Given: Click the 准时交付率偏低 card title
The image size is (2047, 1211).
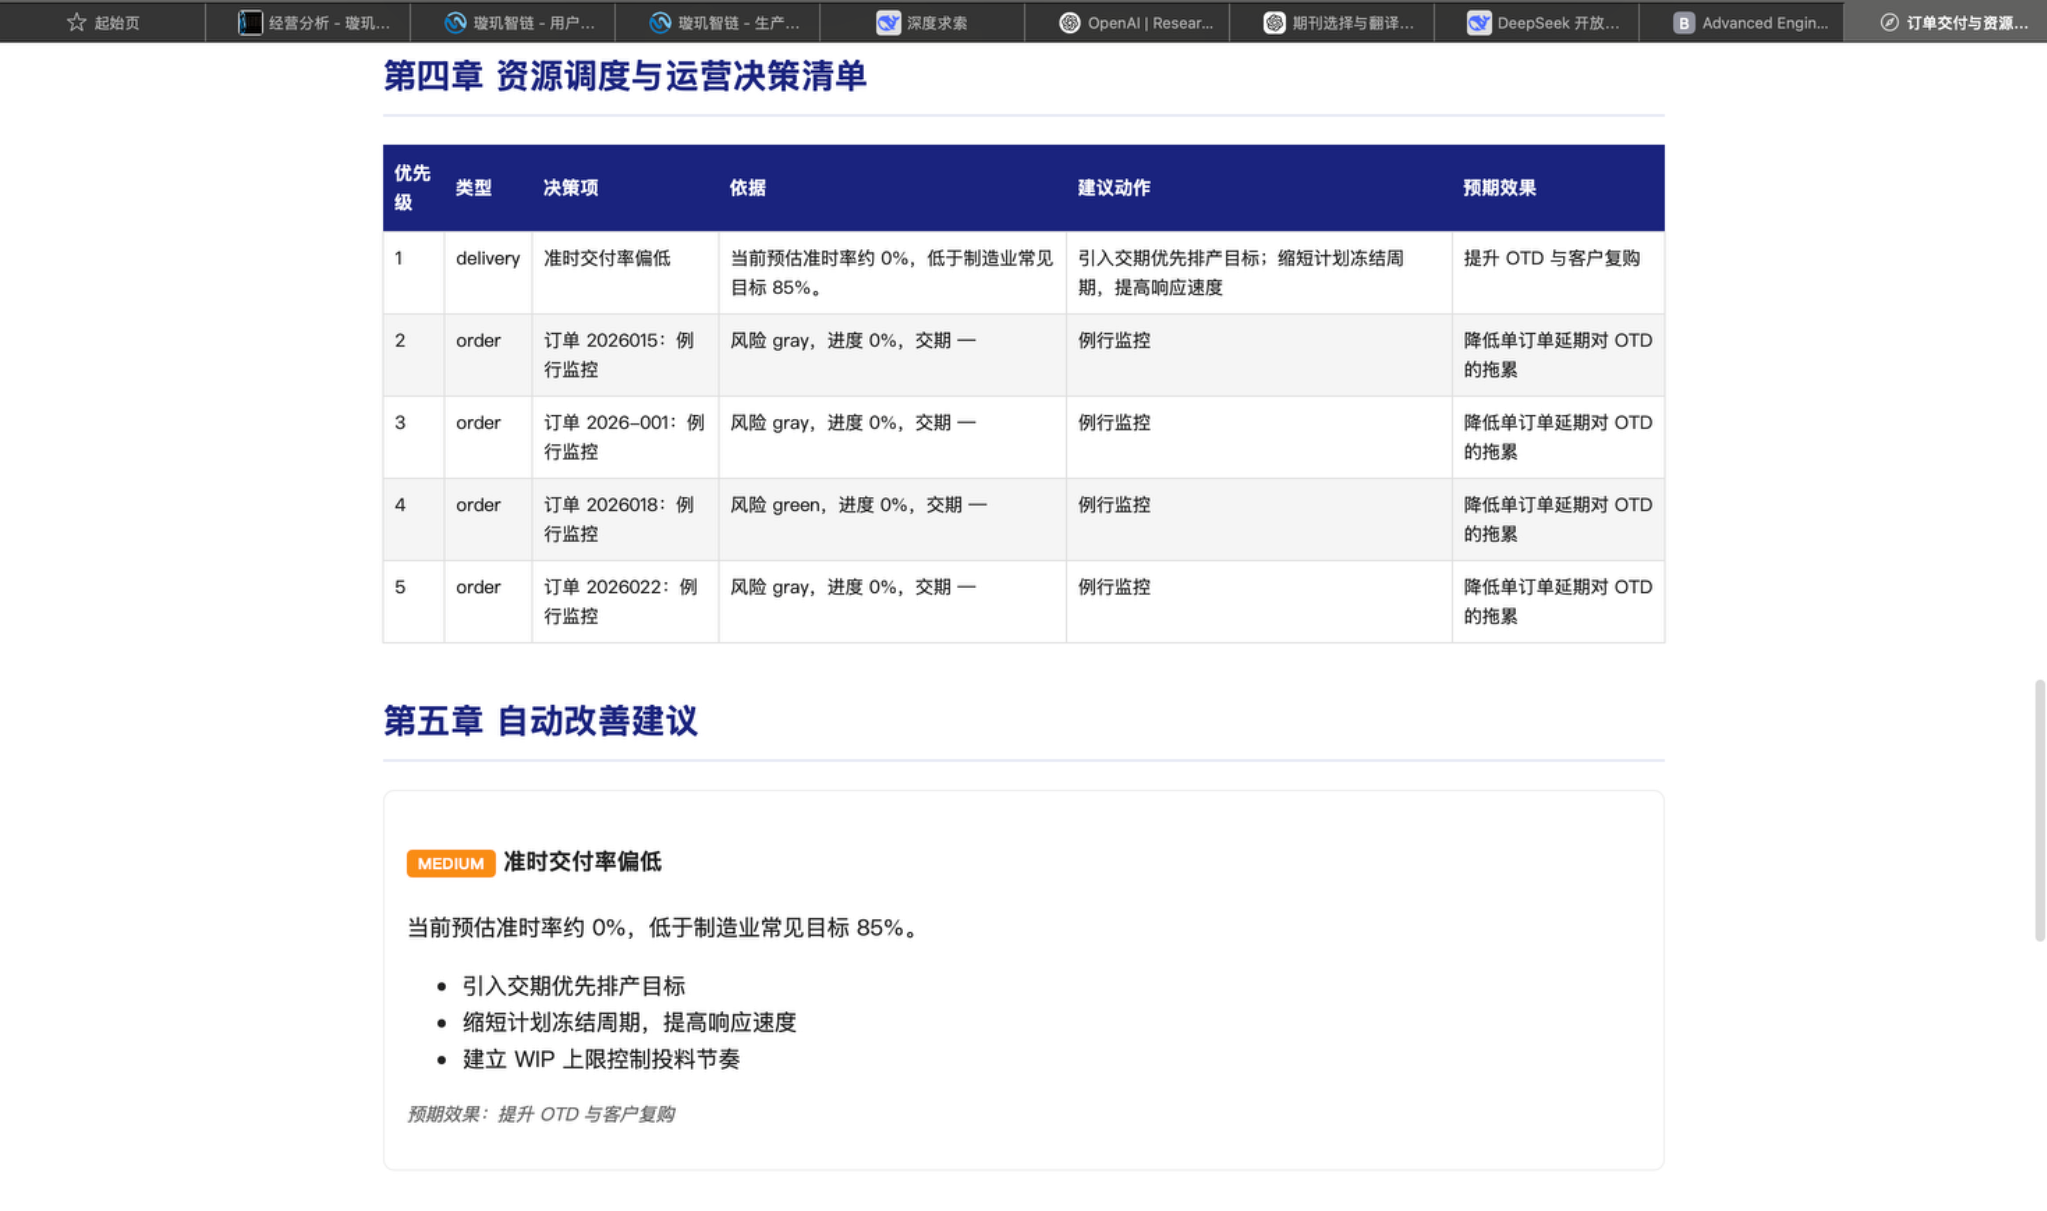Looking at the screenshot, I should tap(582, 862).
